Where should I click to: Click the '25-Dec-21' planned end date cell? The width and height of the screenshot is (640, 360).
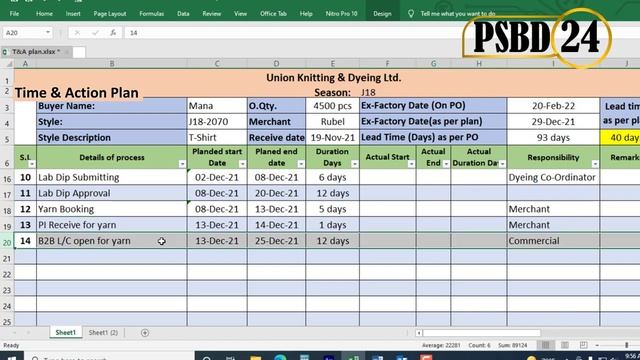point(276,241)
